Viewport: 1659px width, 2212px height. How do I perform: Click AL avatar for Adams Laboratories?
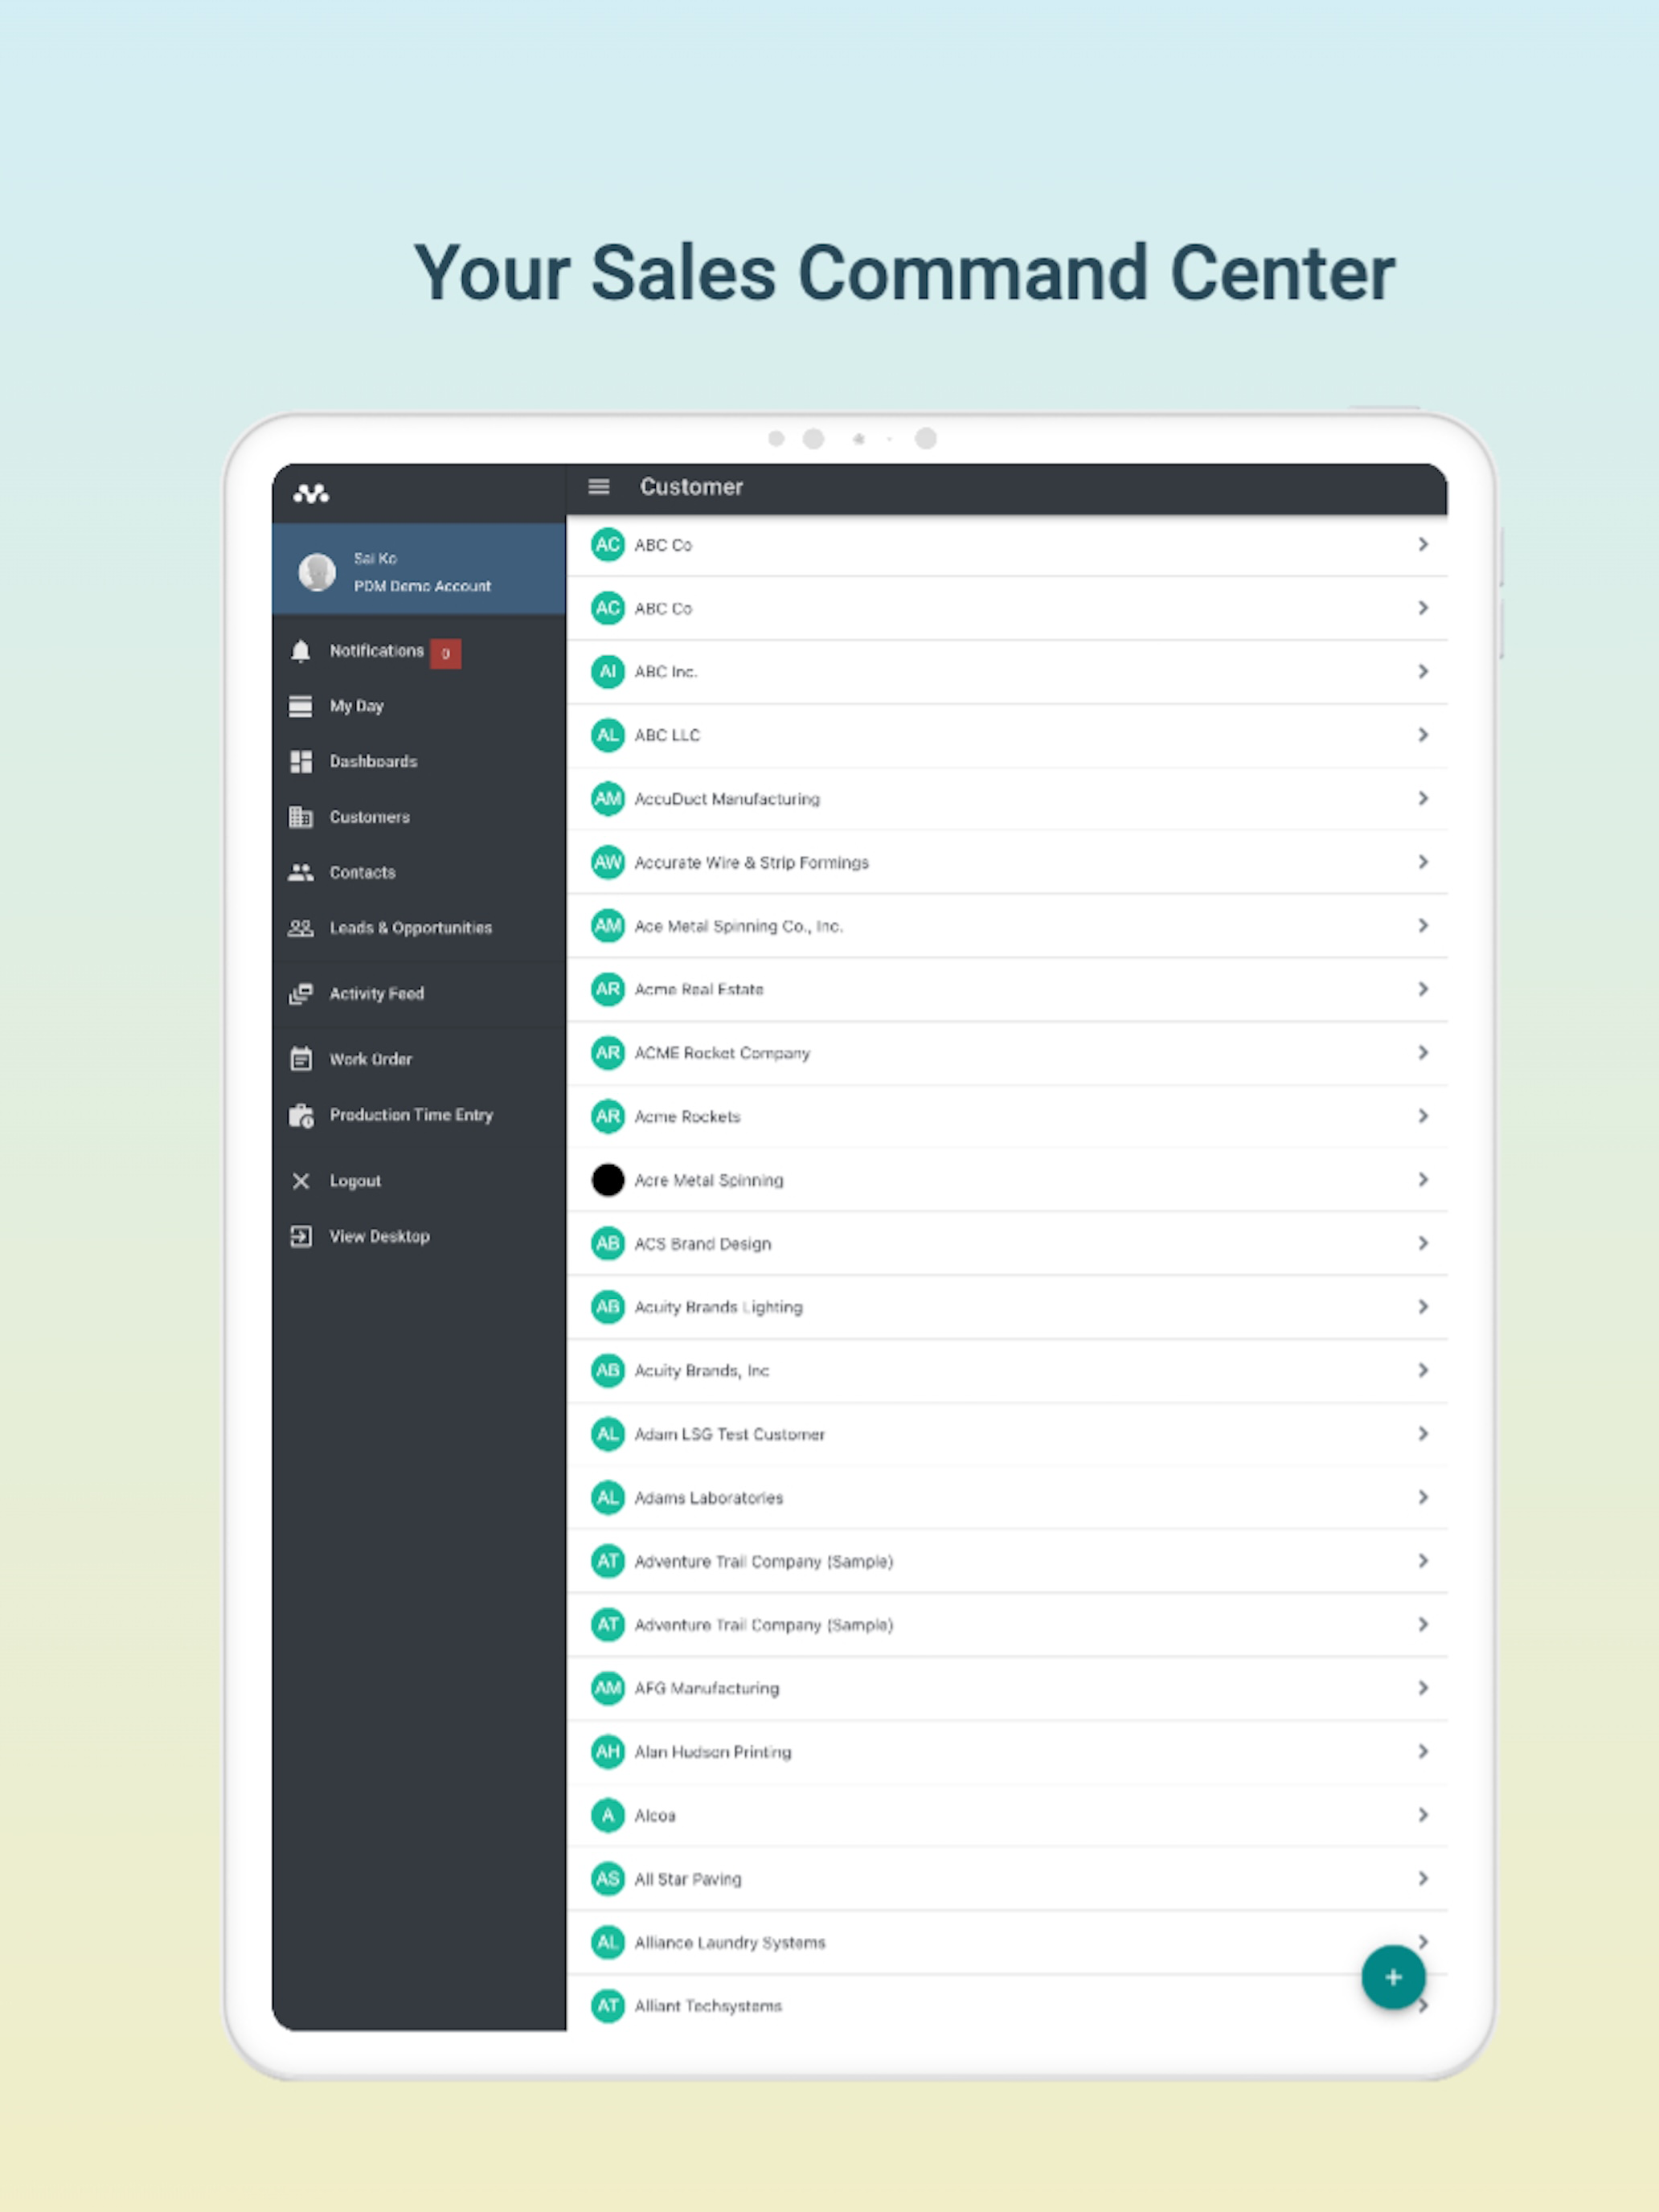coord(607,1497)
